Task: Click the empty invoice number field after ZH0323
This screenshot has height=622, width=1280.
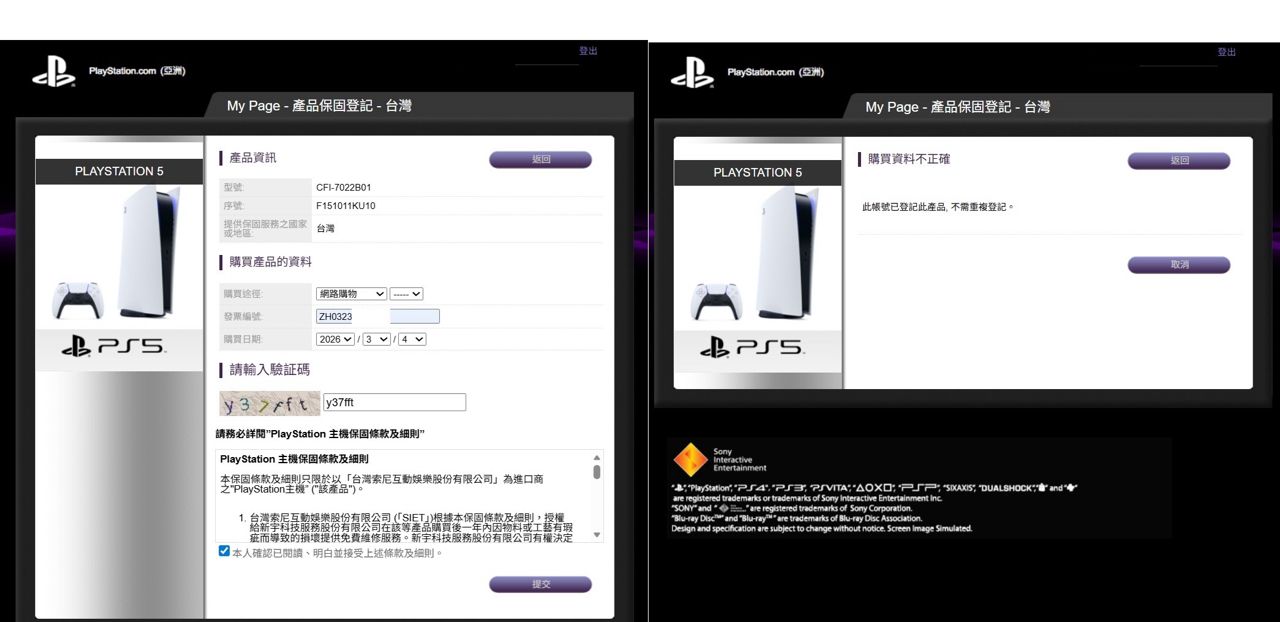Action: [415, 317]
